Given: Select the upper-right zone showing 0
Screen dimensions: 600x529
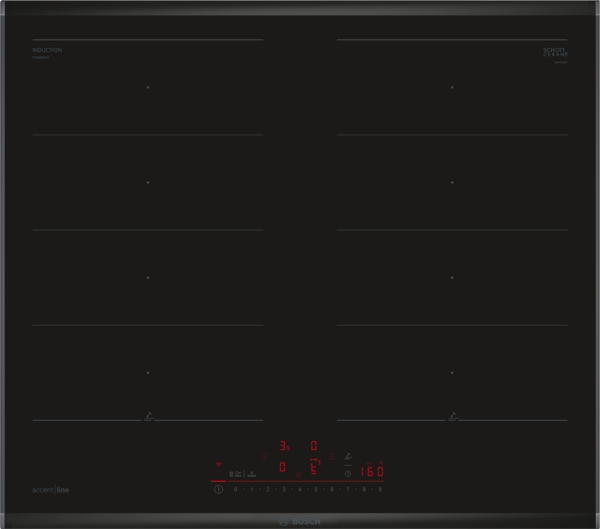Looking at the screenshot, I should [313, 447].
